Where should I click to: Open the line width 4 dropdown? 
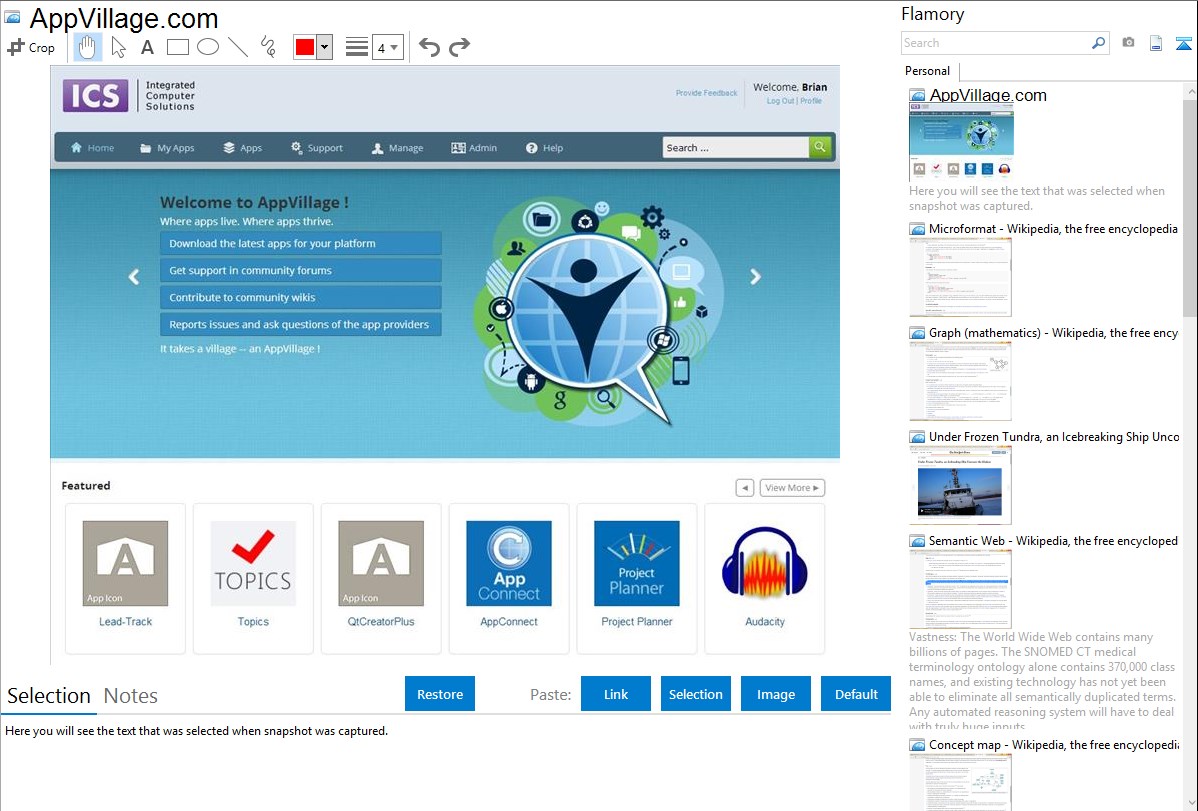point(387,47)
